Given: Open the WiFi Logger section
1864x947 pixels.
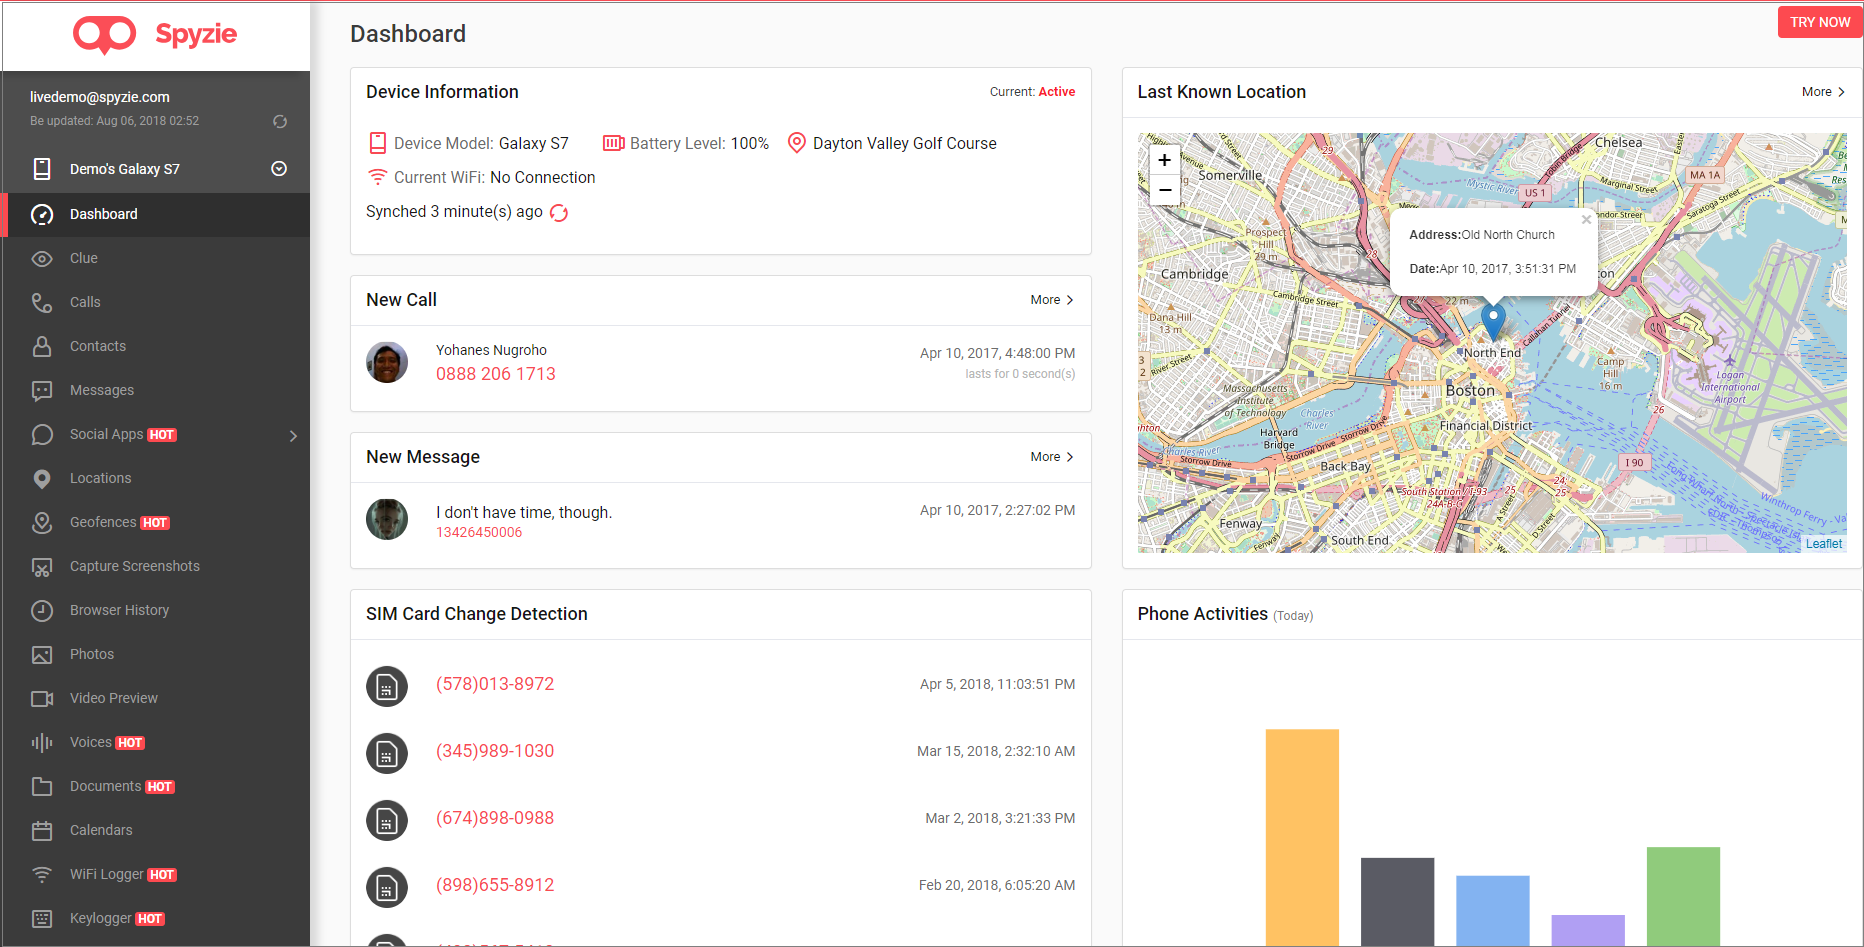Looking at the screenshot, I should point(107,874).
